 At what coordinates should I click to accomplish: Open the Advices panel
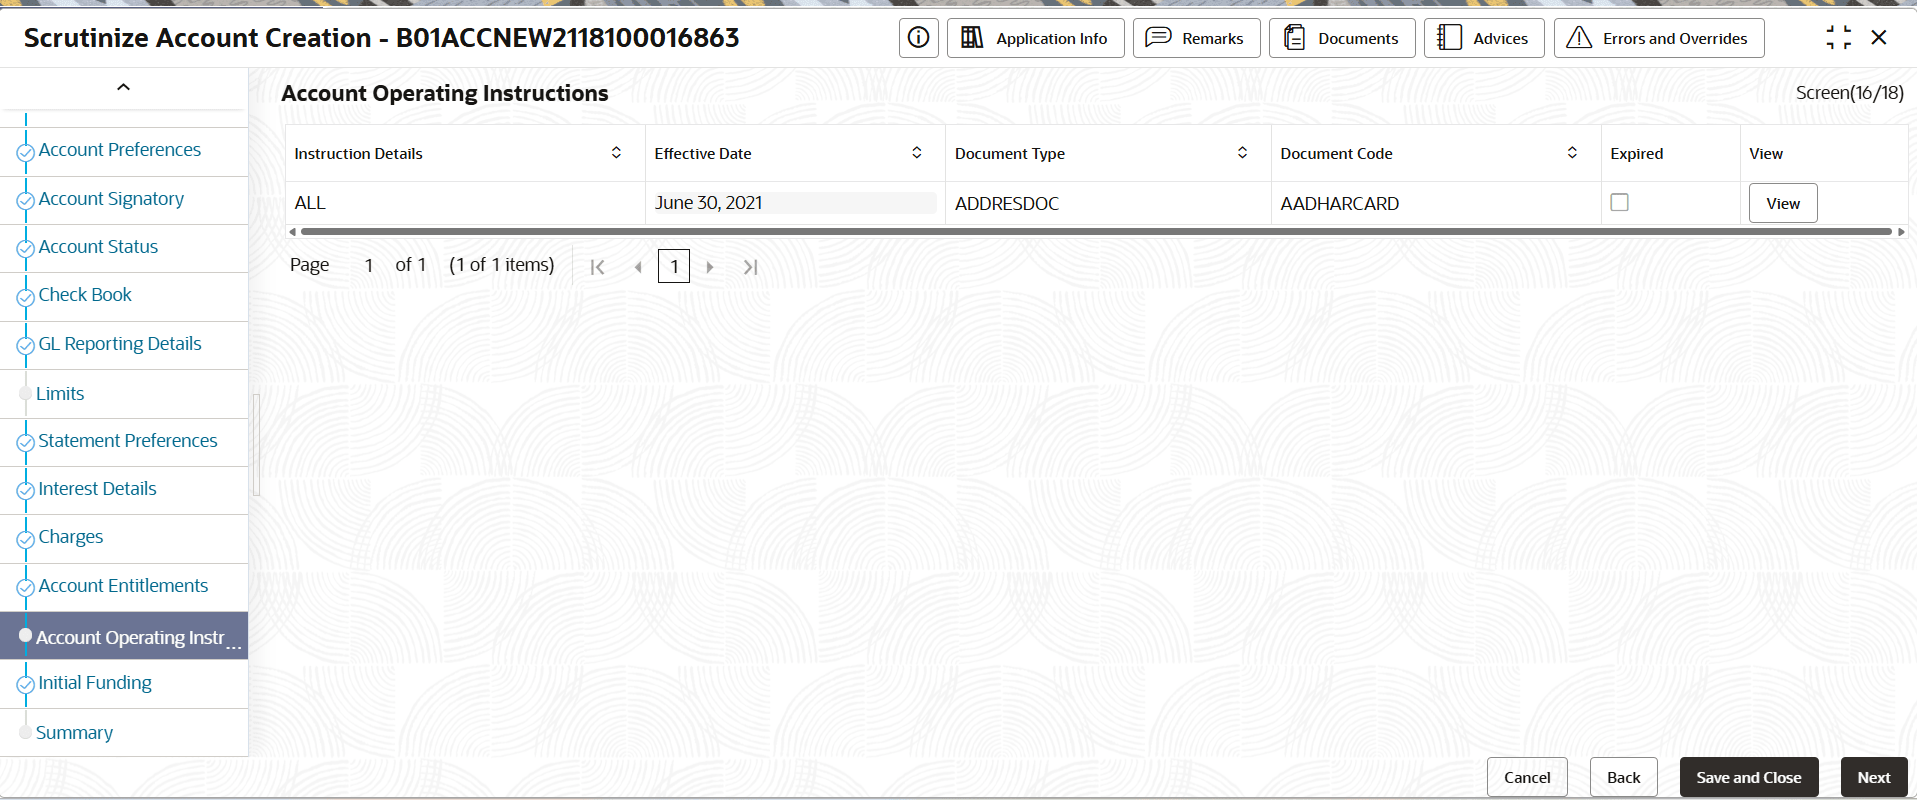pos(1484,38)
